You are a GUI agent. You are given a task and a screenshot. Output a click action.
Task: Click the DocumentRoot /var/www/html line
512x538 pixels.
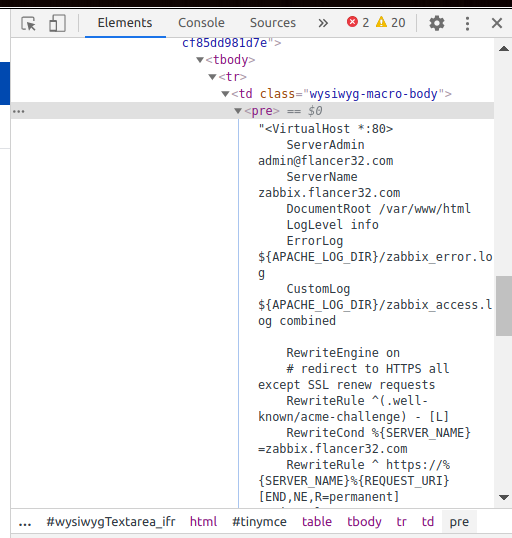click(379, 209)
